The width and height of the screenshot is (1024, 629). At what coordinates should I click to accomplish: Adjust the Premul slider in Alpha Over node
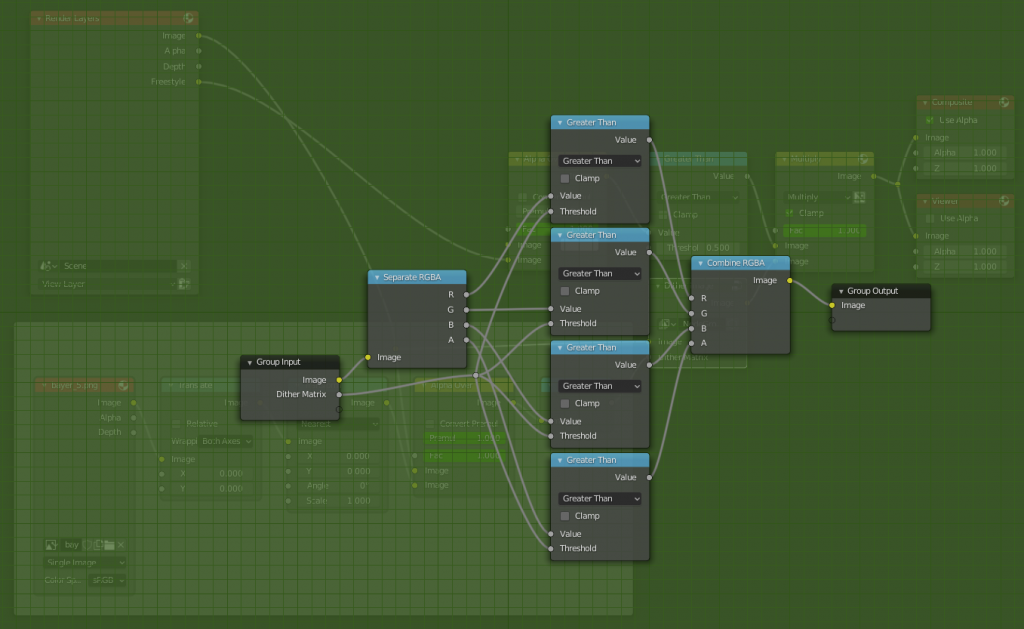point(465,438)
